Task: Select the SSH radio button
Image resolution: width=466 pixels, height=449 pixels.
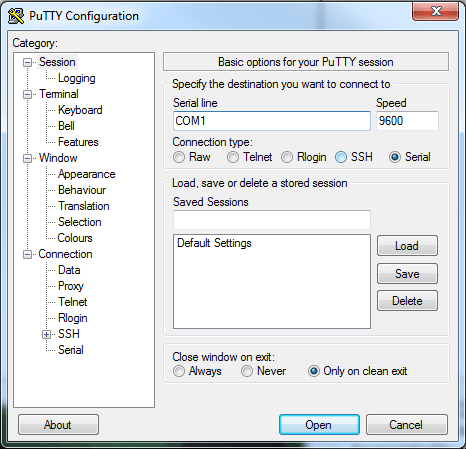Action: (x=341, y=157)
